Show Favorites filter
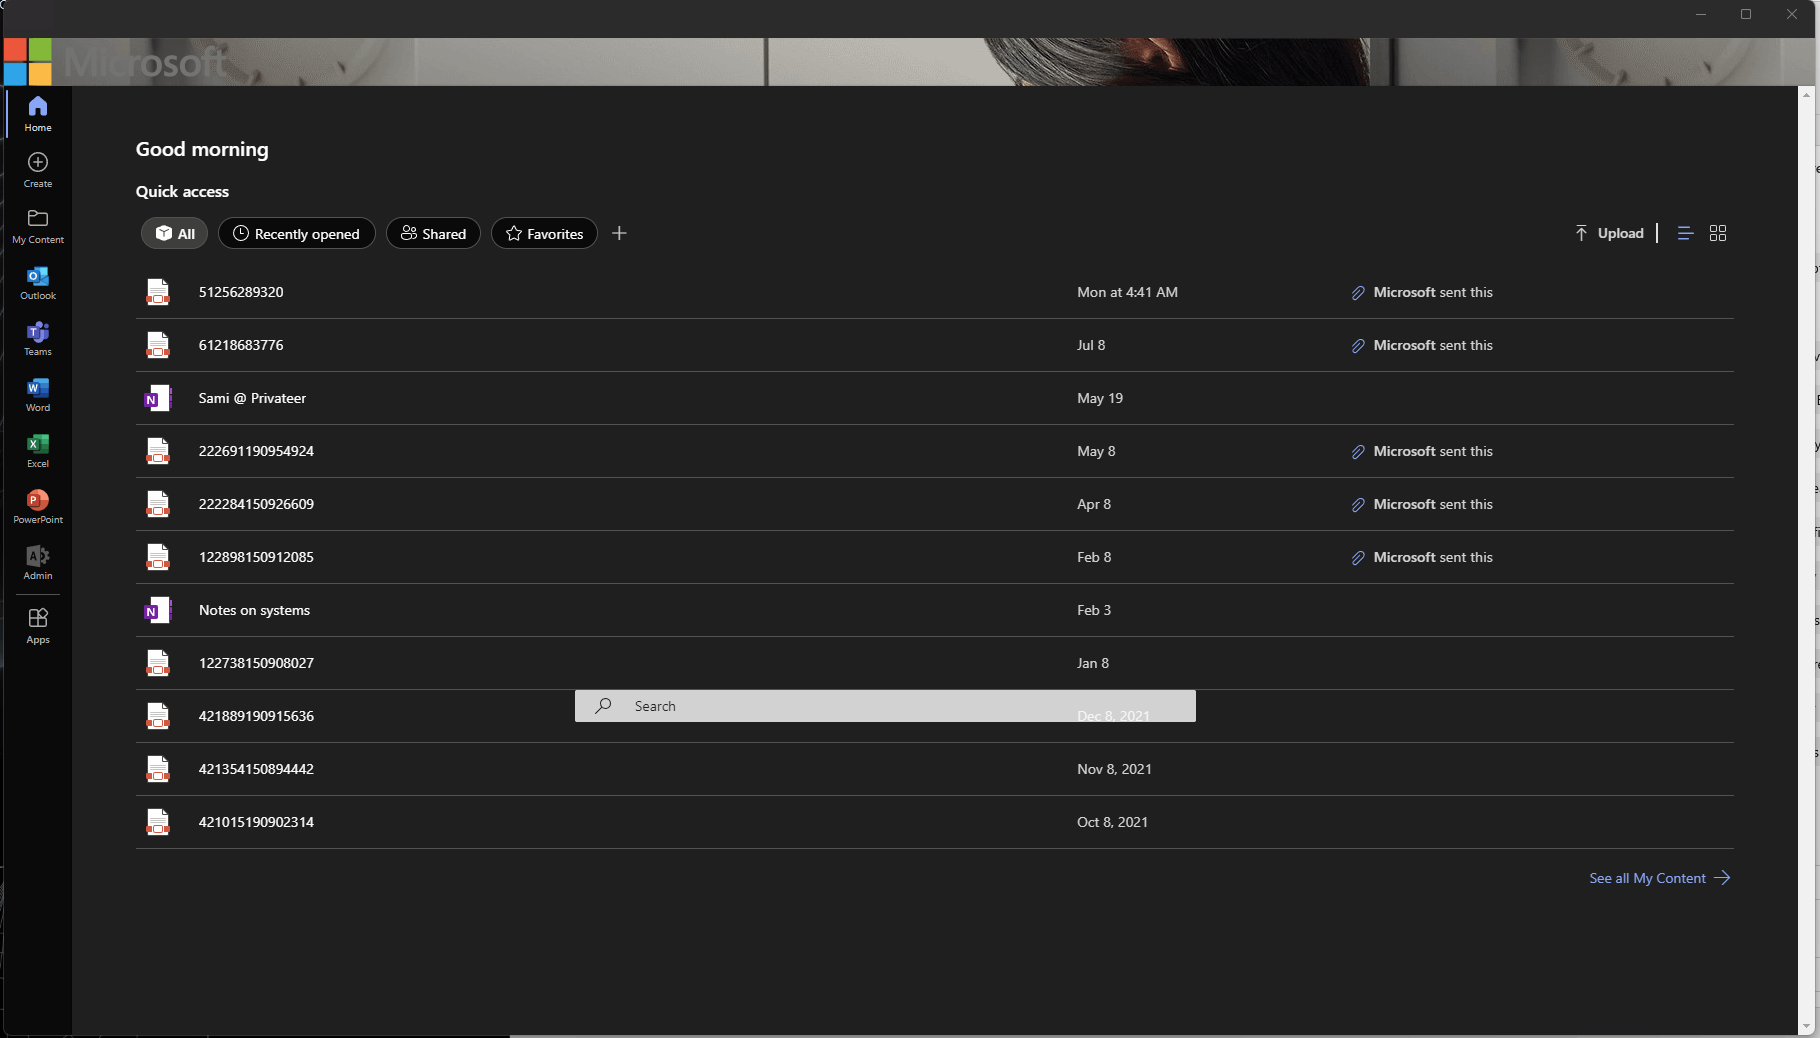This screenshot has height=1038, width=1820. [544, 233]
